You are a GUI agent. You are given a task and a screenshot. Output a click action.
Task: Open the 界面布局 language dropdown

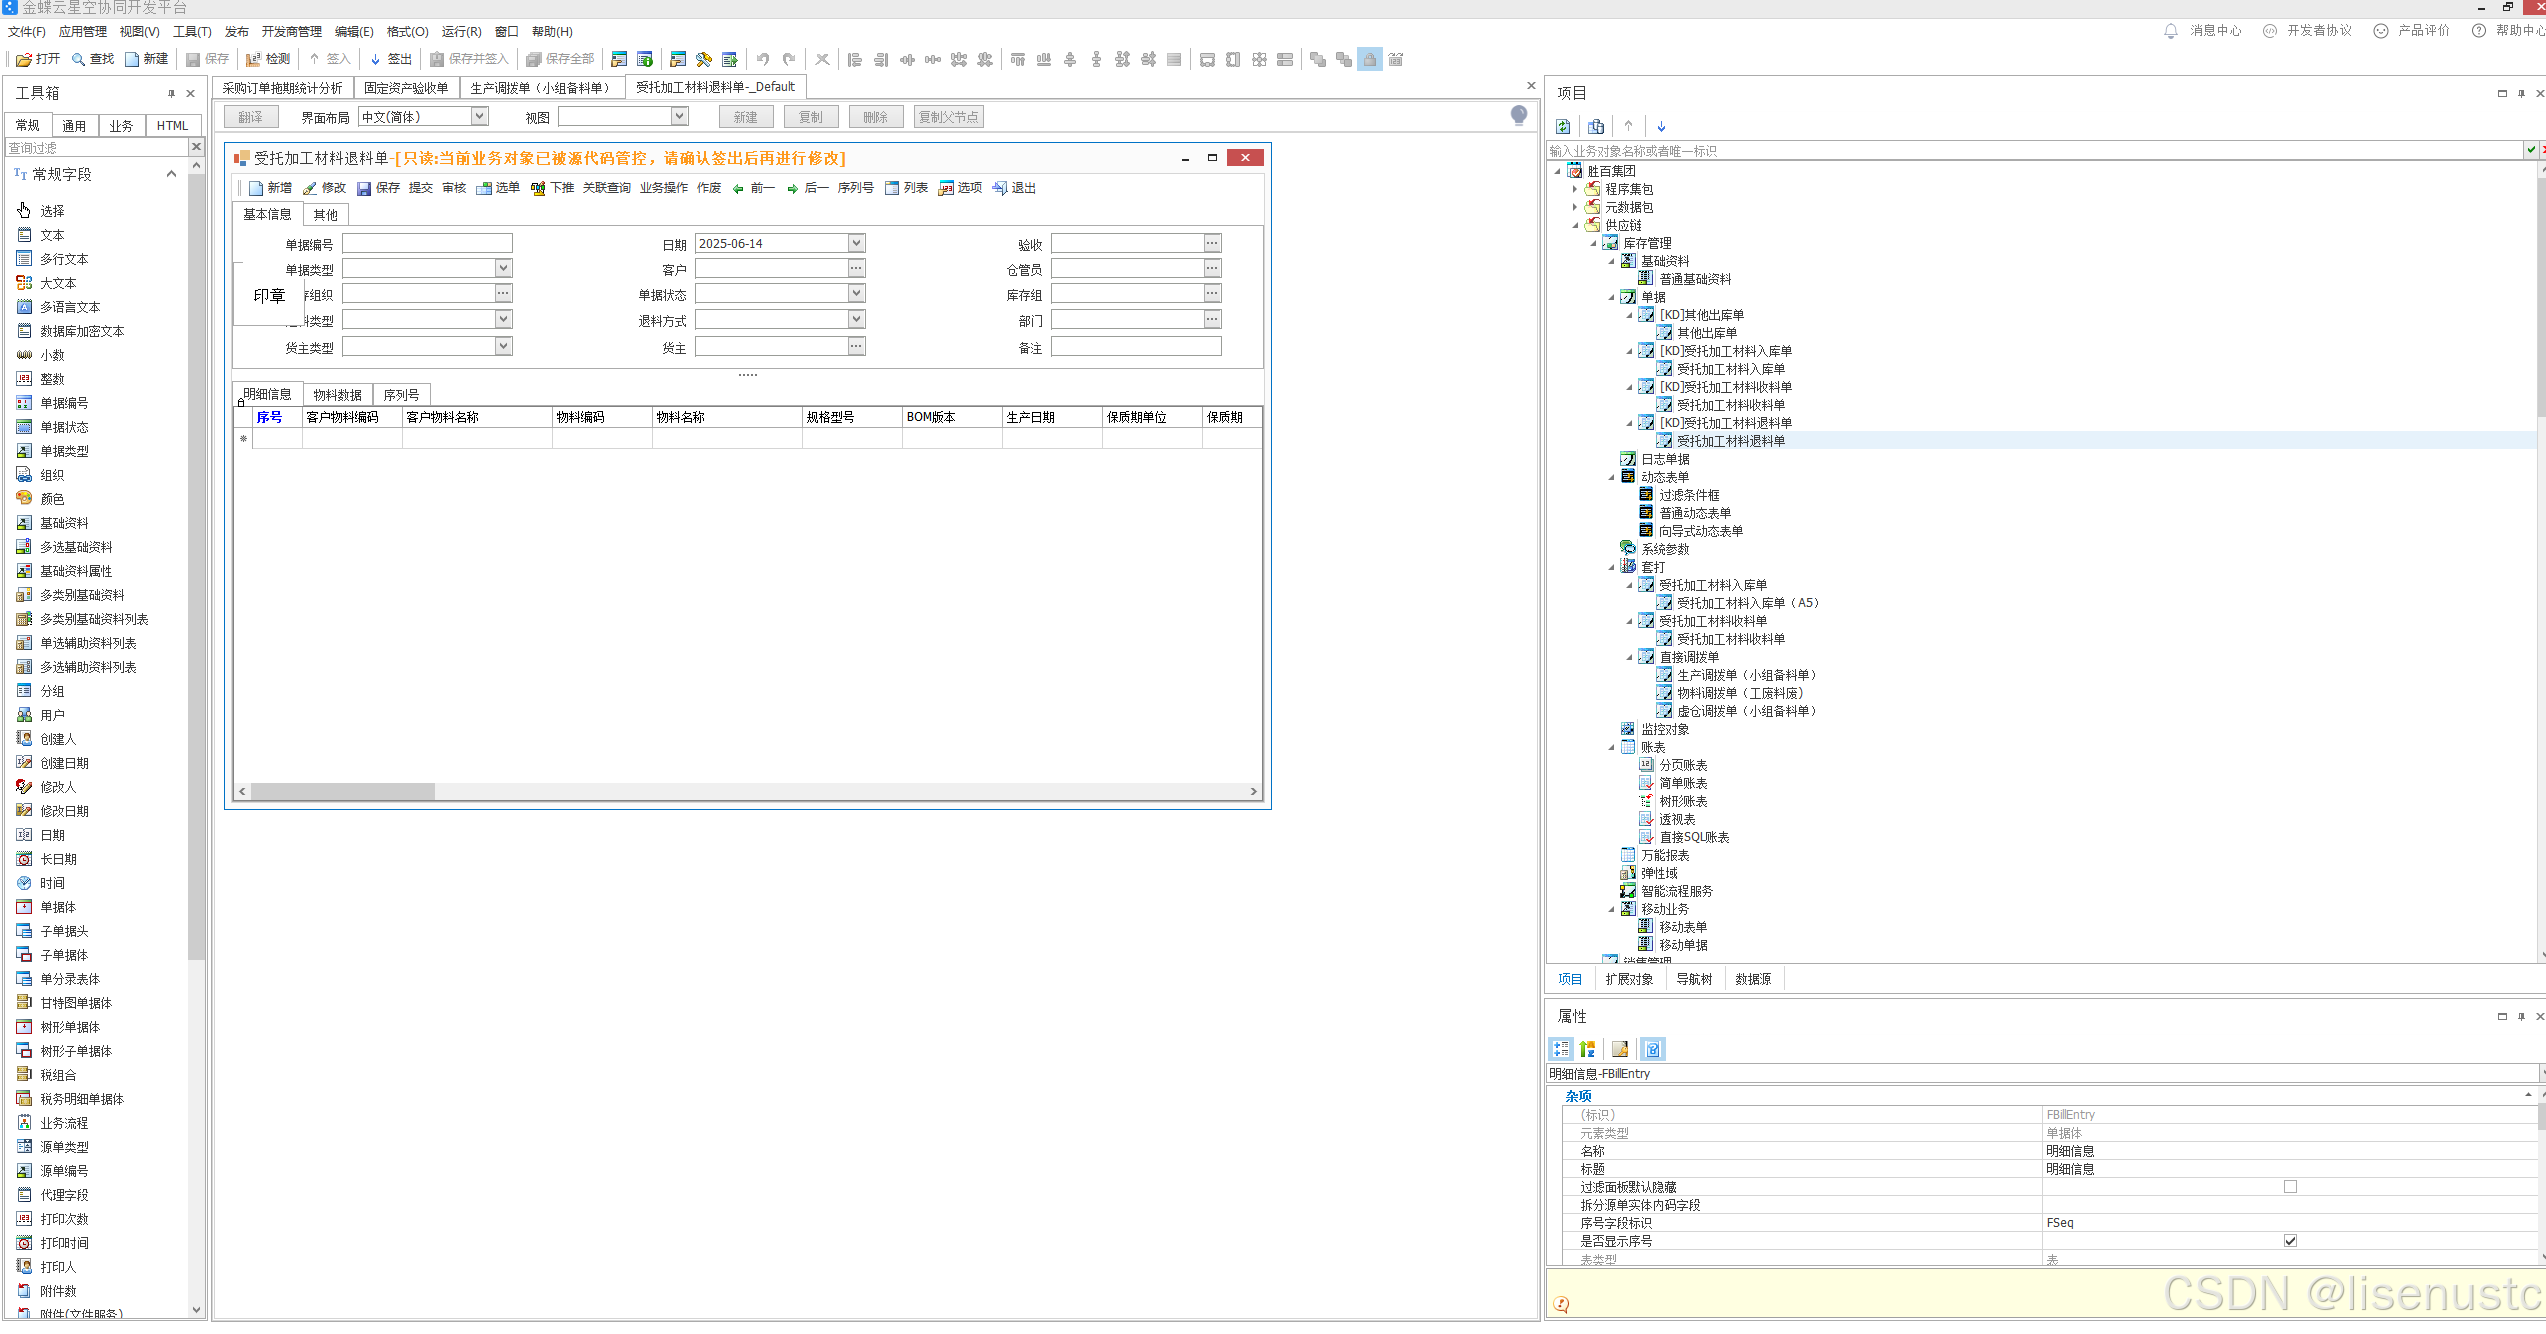(480, 117)
